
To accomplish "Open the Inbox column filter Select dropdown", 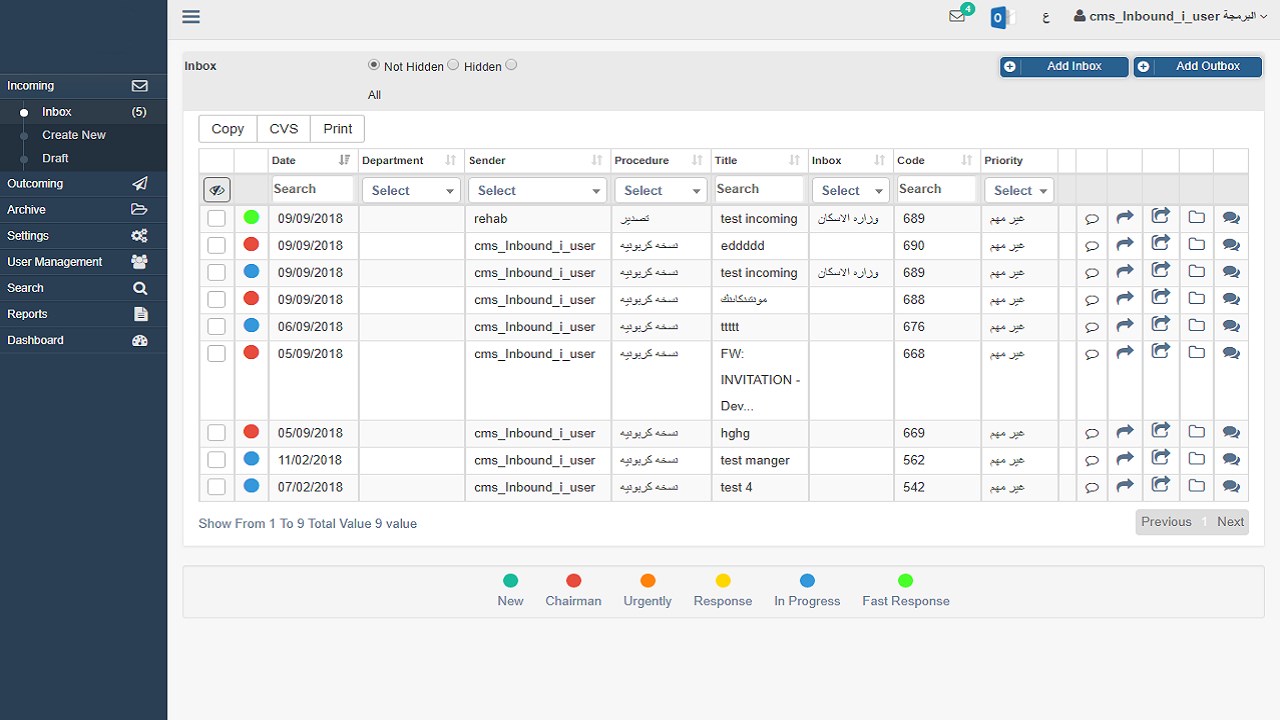I will (850, 190).
